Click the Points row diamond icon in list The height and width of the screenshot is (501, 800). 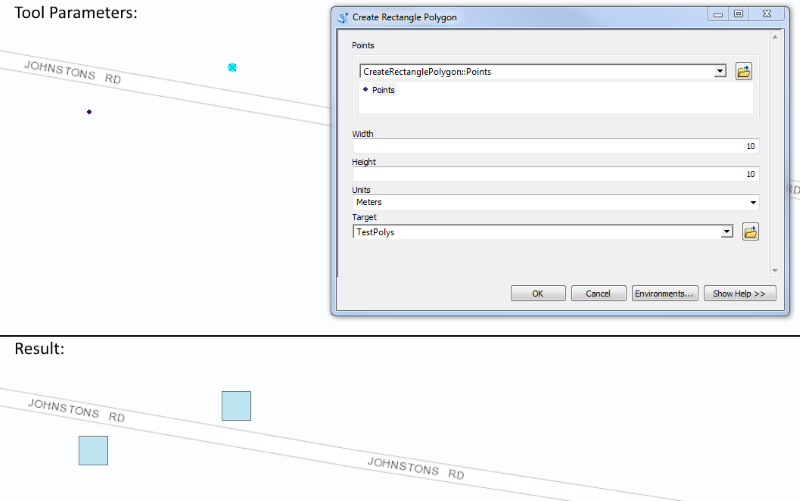point(365,89)
